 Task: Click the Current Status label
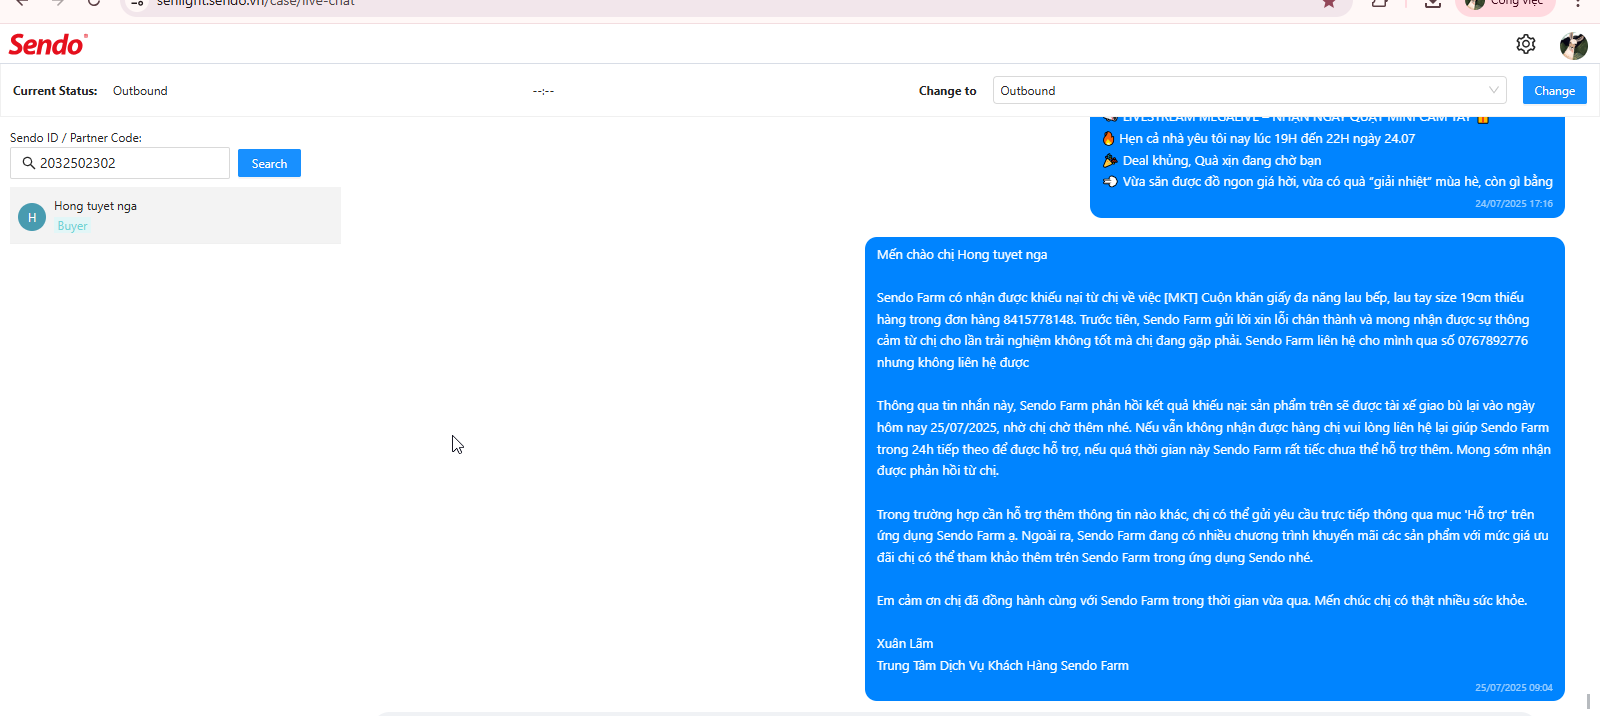(55, 91)
